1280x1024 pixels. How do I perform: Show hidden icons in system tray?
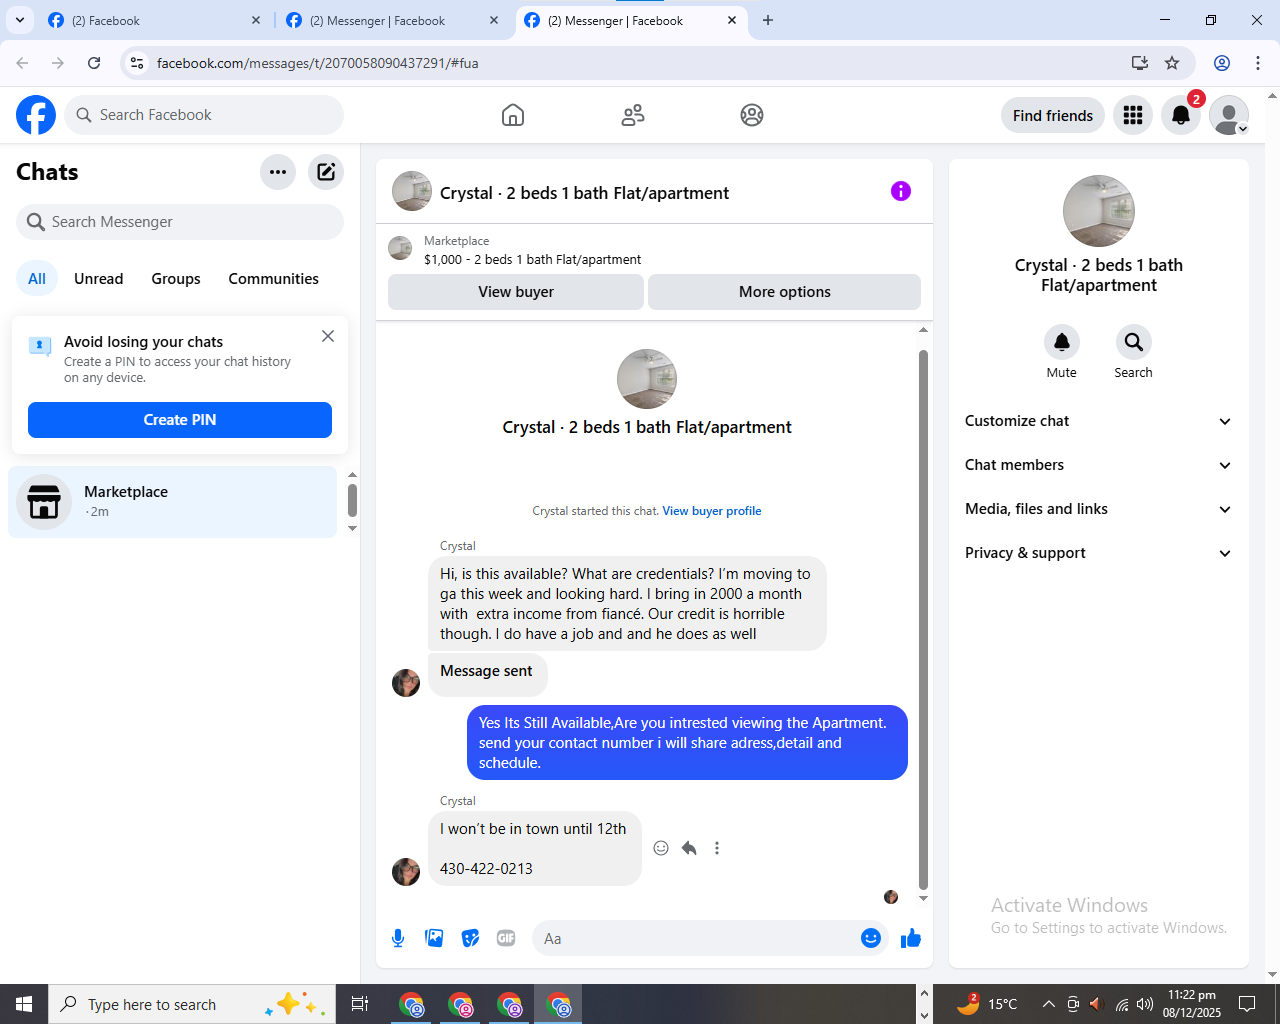point(1048,1004)
